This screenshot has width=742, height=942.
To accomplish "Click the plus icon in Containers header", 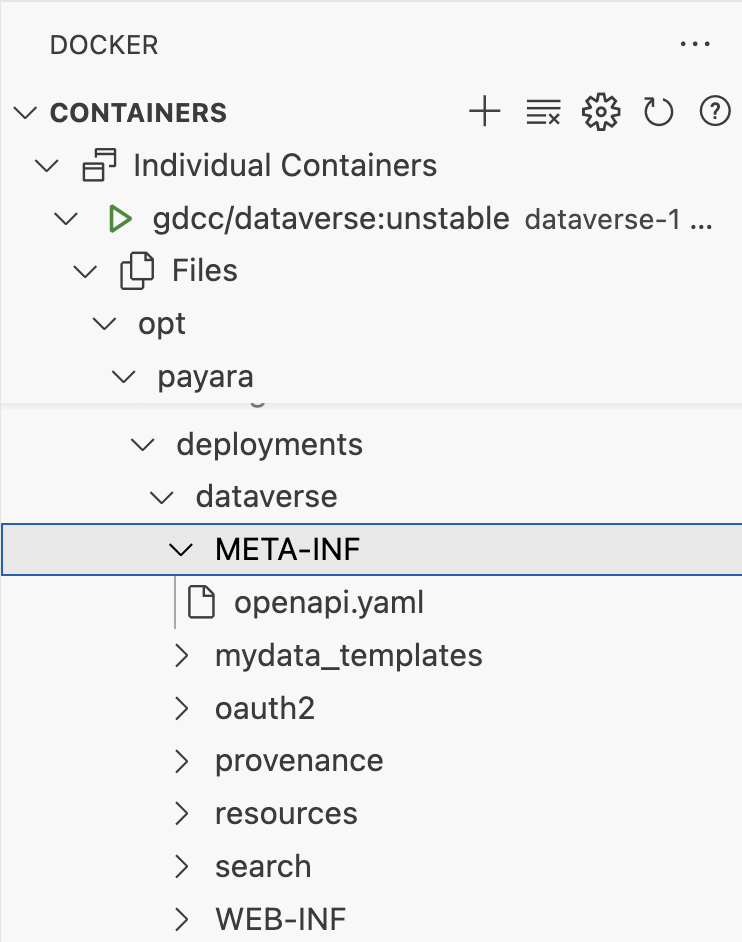I will (x=484, y=112).
